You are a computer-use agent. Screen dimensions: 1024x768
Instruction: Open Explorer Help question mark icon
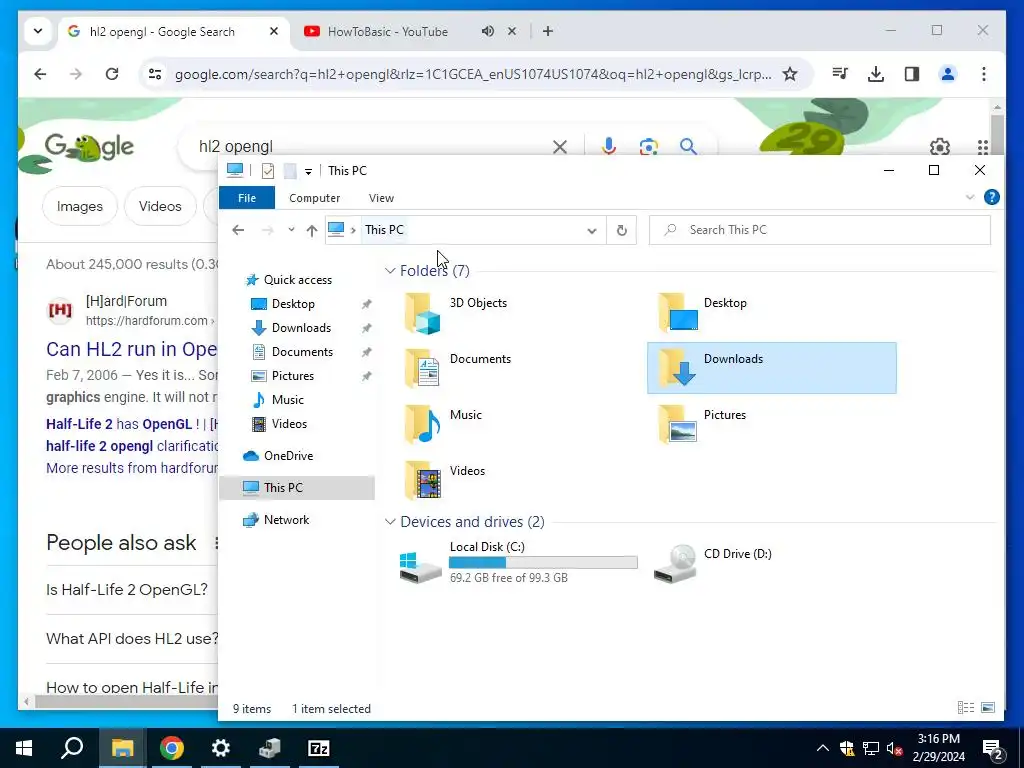click(x=991, y=197)
